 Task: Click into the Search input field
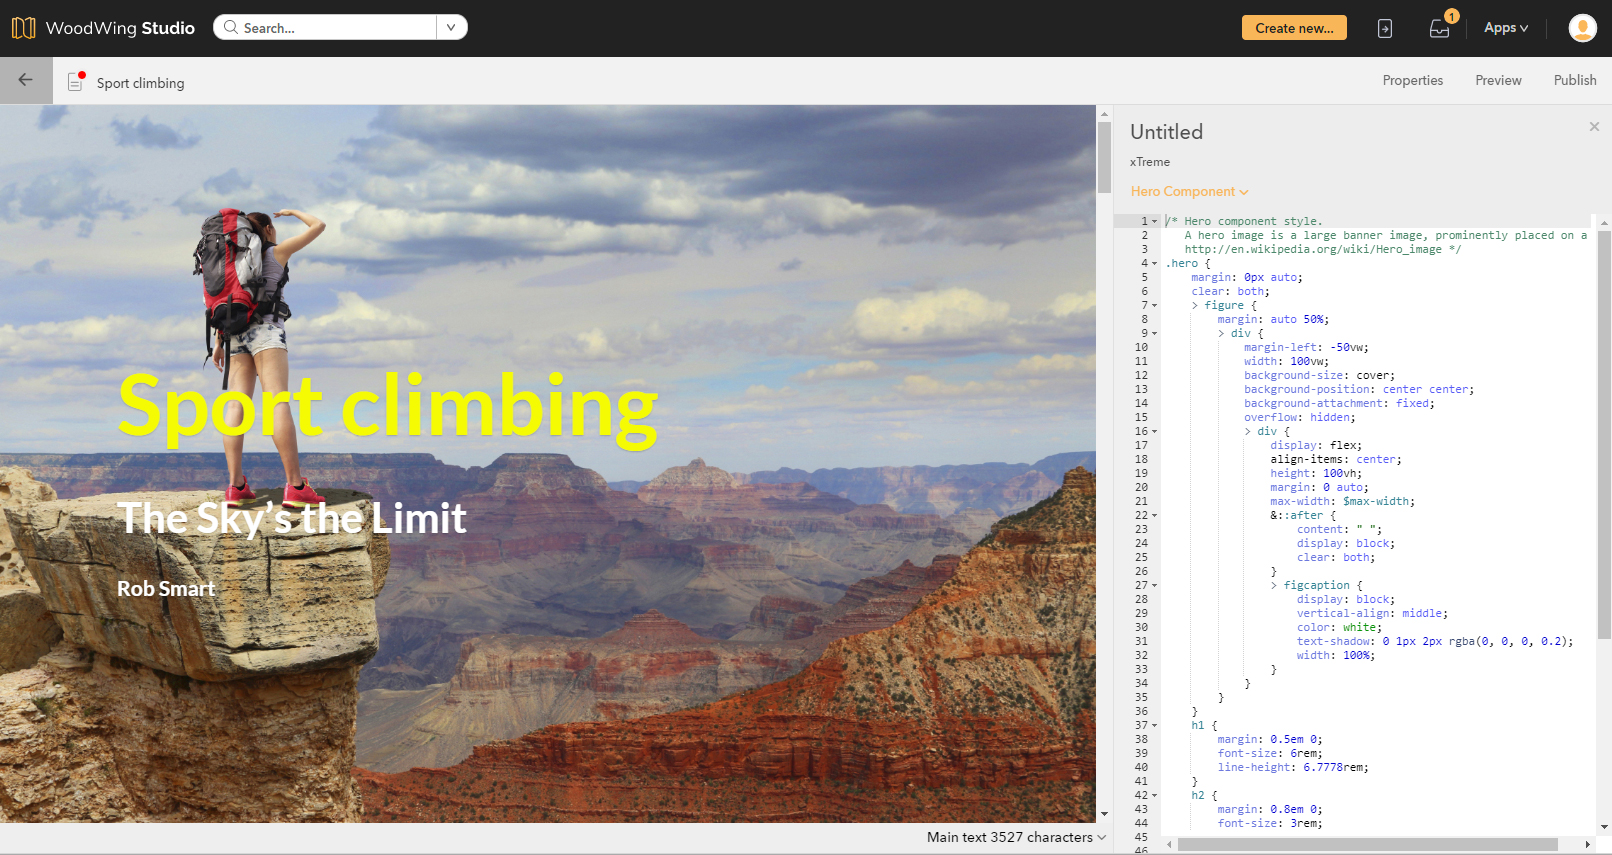coord(335,28)
